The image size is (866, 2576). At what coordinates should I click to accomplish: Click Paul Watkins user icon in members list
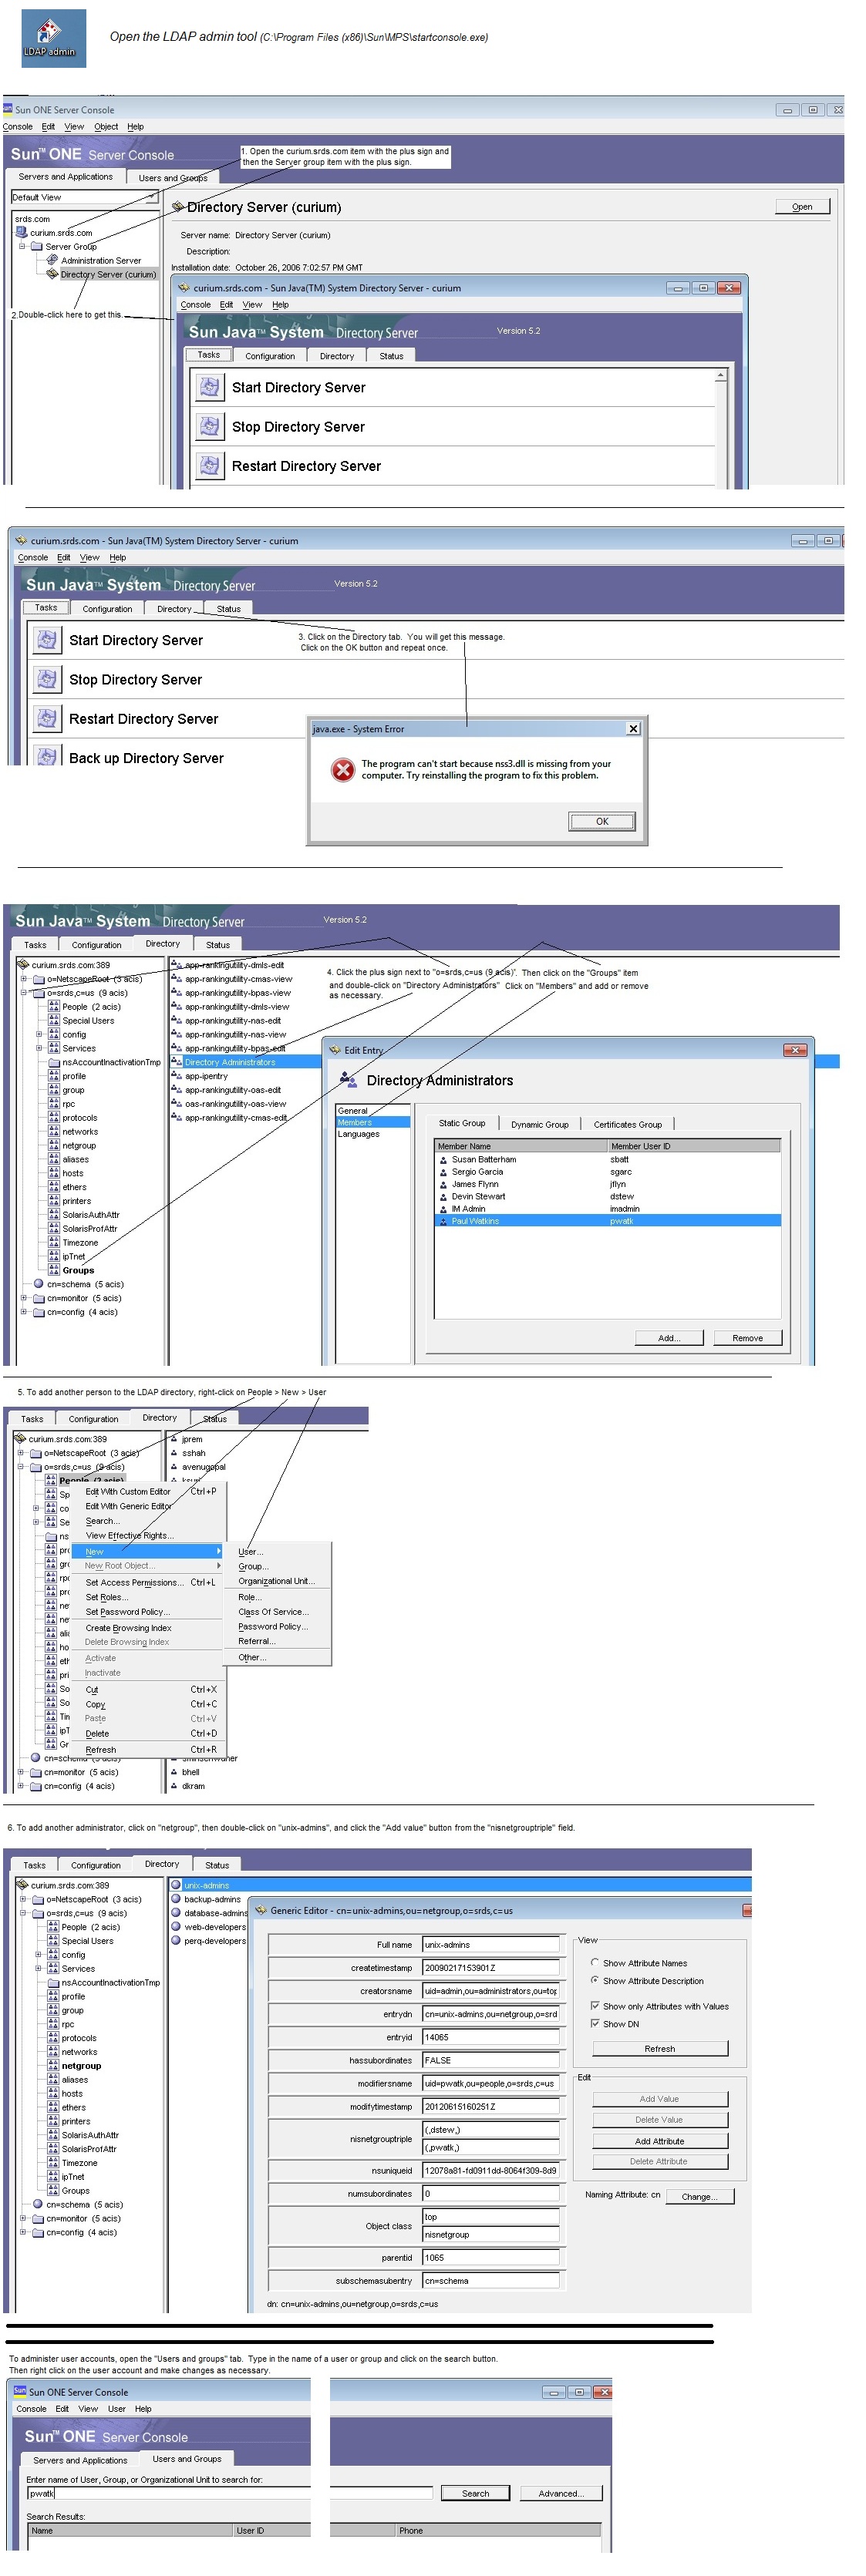443,1221
